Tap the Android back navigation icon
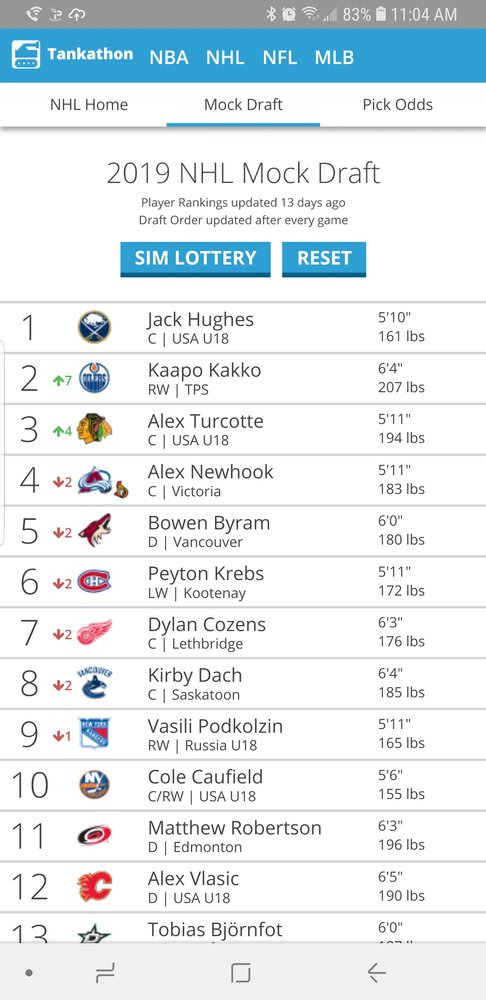Image resolution: width=486 pixels, height=1000 pixels. [x=377, y=973]
